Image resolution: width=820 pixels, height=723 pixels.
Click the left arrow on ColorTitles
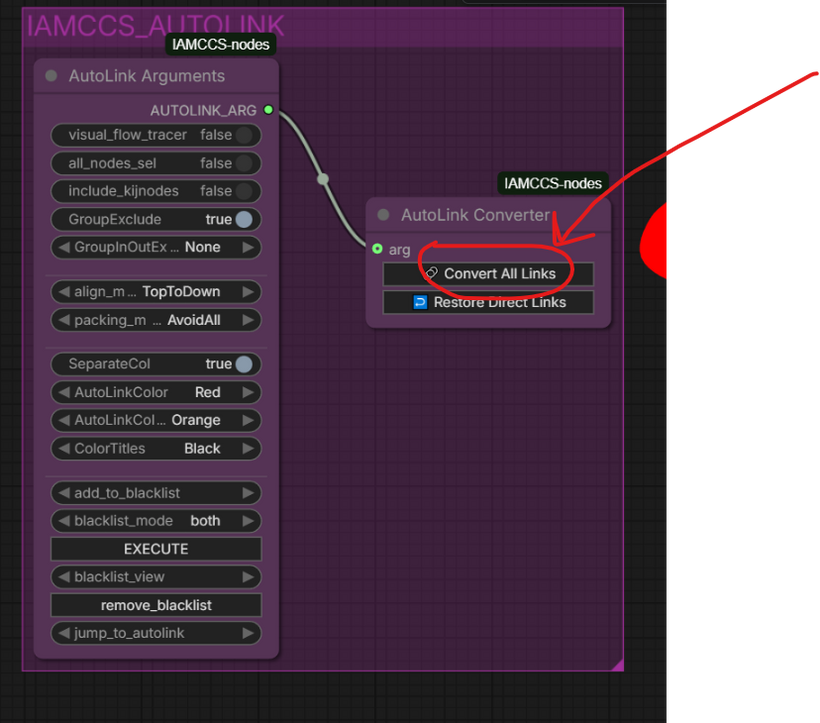(64, 449)
